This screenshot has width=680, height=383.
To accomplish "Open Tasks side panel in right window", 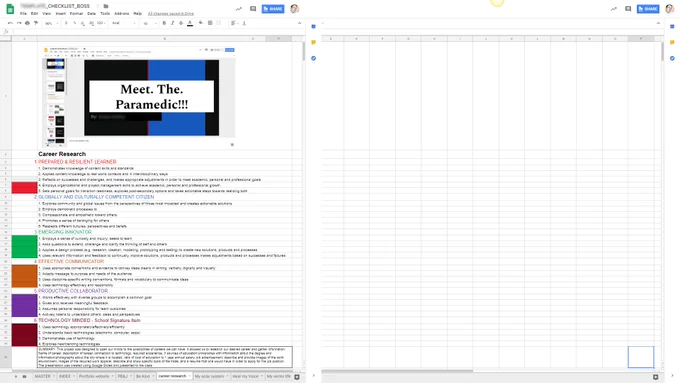I will 672,58.
